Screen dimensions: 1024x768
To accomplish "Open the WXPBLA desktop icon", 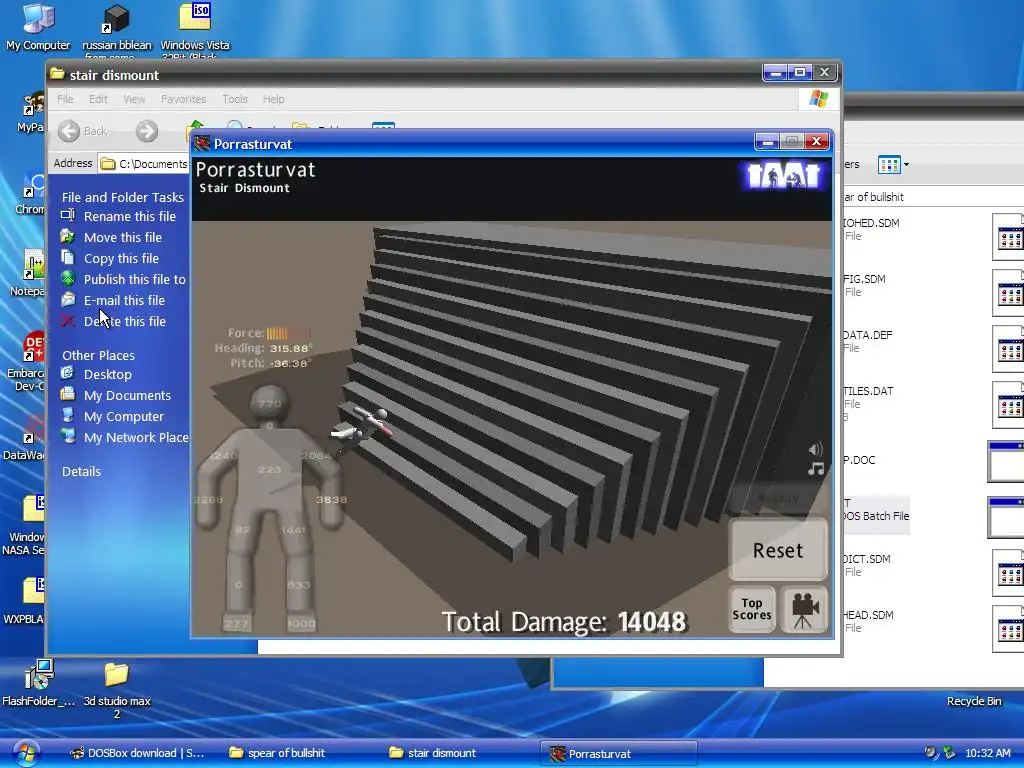I will point(26,601).
